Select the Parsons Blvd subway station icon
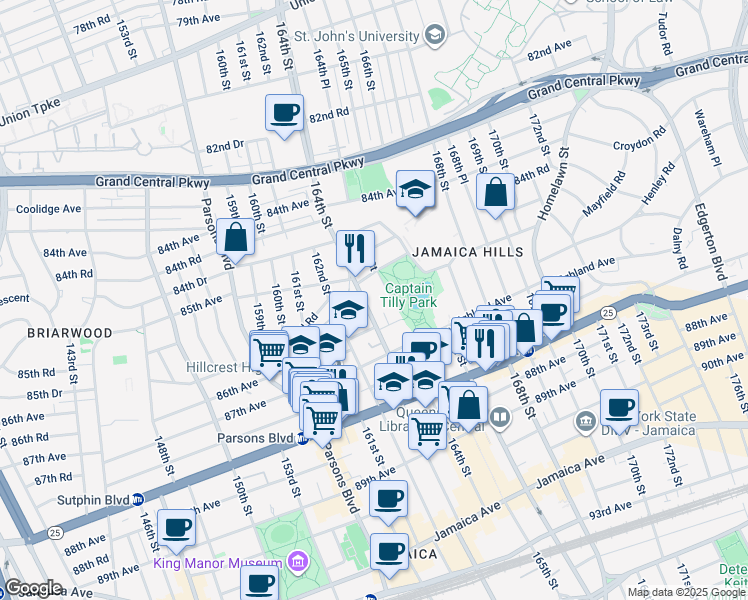Viewport: 748px width, 600px height. [301, 438]
